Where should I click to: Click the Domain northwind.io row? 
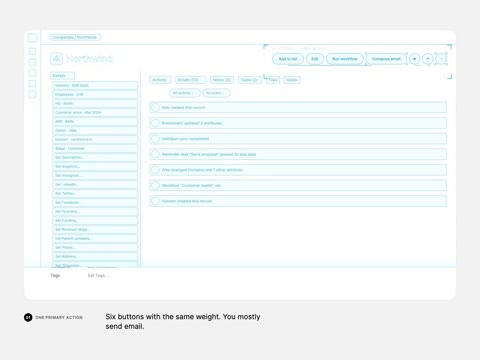pos(95,140)
